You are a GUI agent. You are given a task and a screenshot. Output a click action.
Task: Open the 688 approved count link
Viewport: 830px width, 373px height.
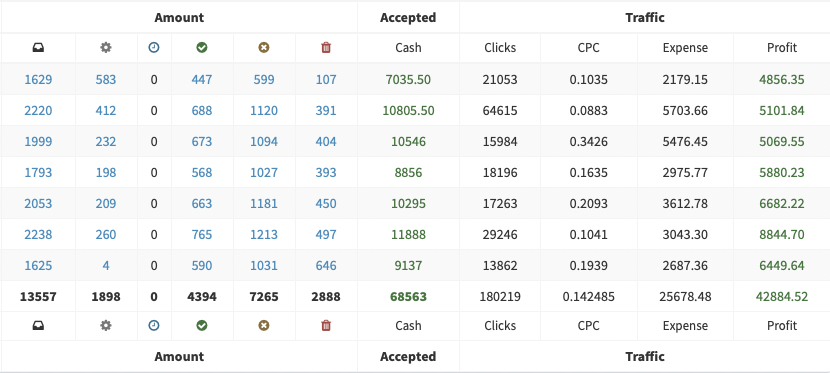tap(202, 111)
